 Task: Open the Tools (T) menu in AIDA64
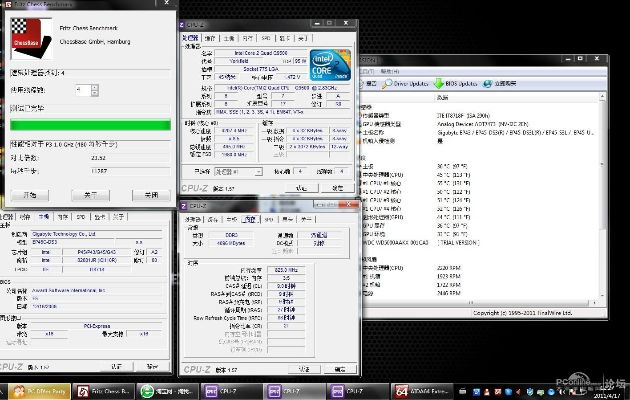pyautogui.click(x=366, y=71)
